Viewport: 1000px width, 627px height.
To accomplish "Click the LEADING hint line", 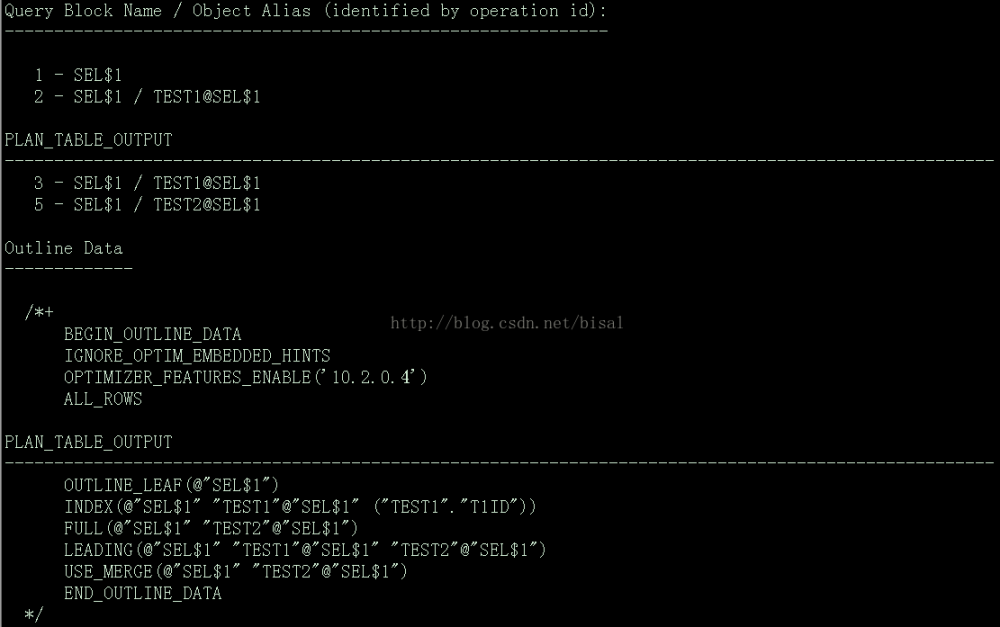I will coord(305,550).
